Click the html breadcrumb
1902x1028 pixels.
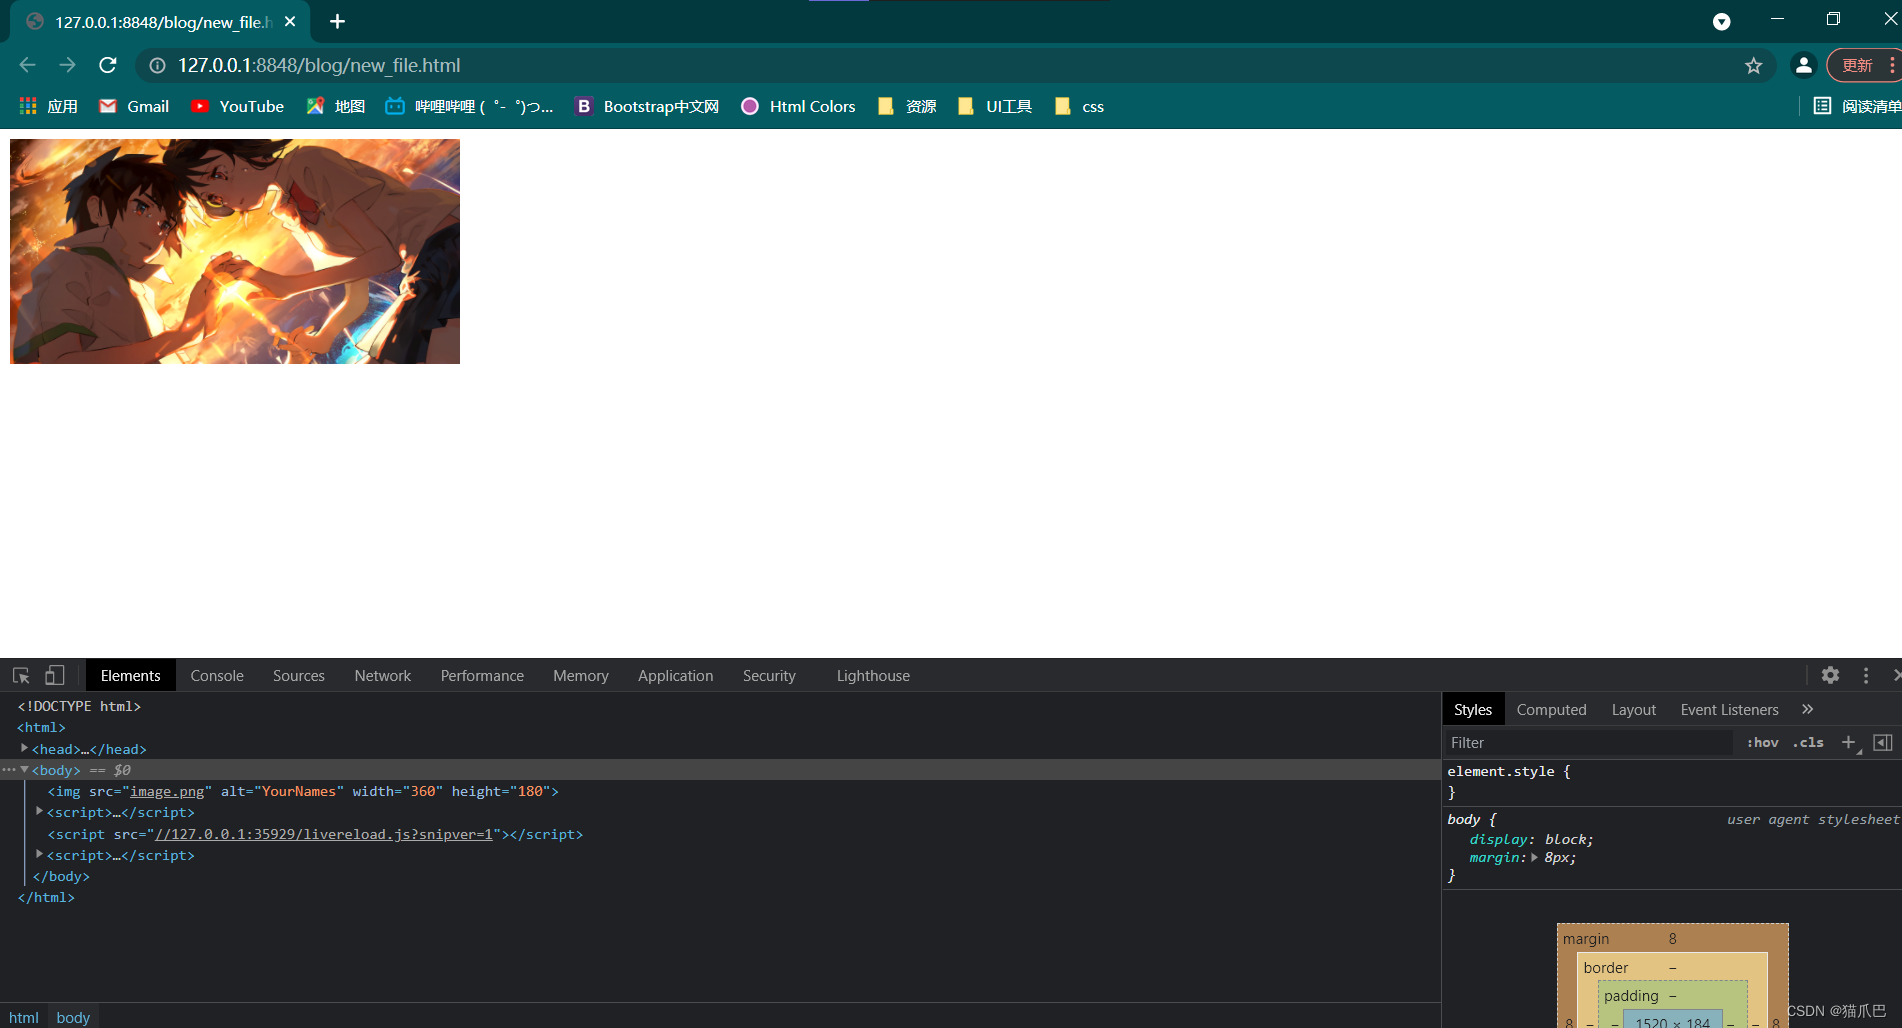pyautogui.click(x=24, y=1017)
